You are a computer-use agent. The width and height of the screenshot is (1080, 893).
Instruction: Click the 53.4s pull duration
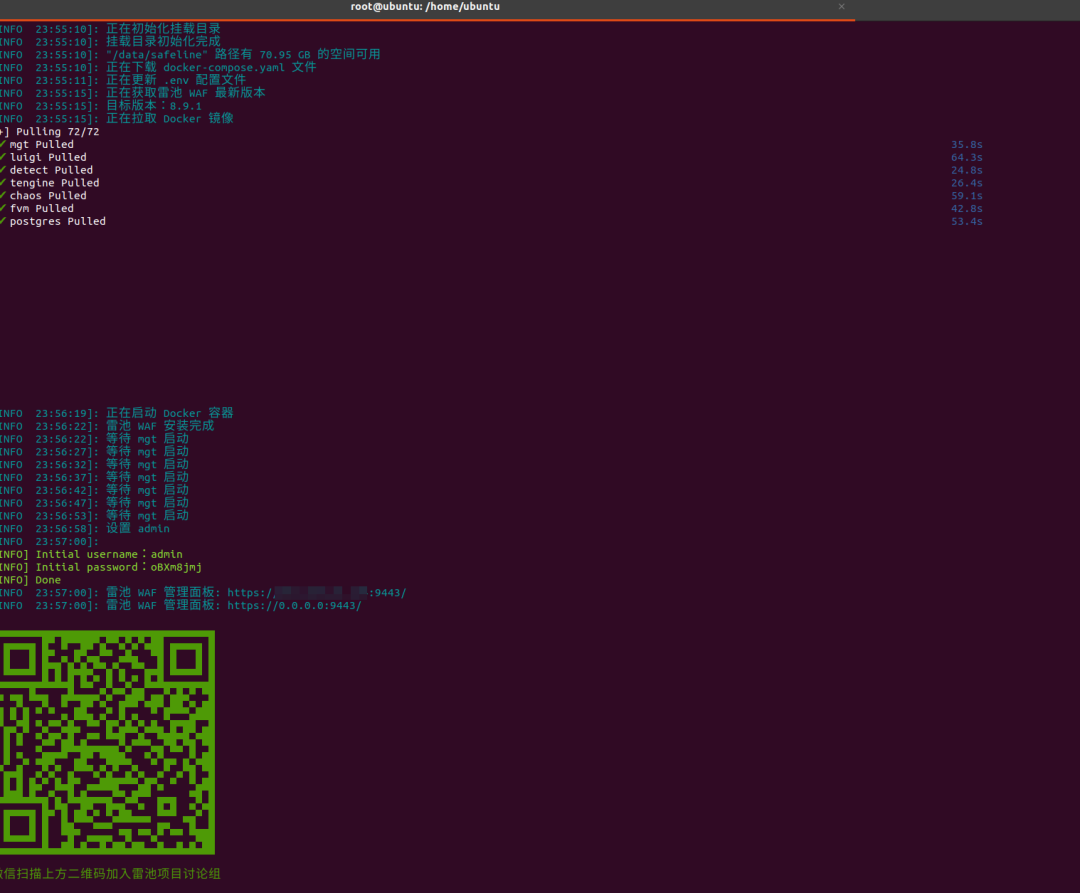[967, 222]
